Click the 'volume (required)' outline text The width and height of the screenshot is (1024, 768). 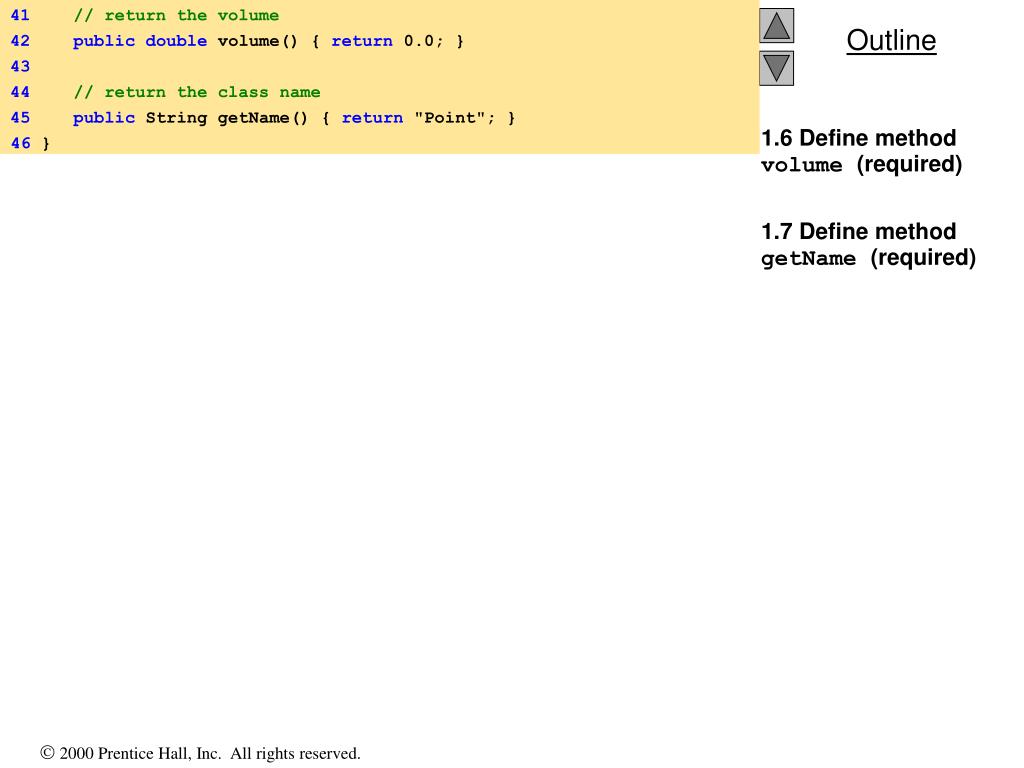tap(861, 165)
